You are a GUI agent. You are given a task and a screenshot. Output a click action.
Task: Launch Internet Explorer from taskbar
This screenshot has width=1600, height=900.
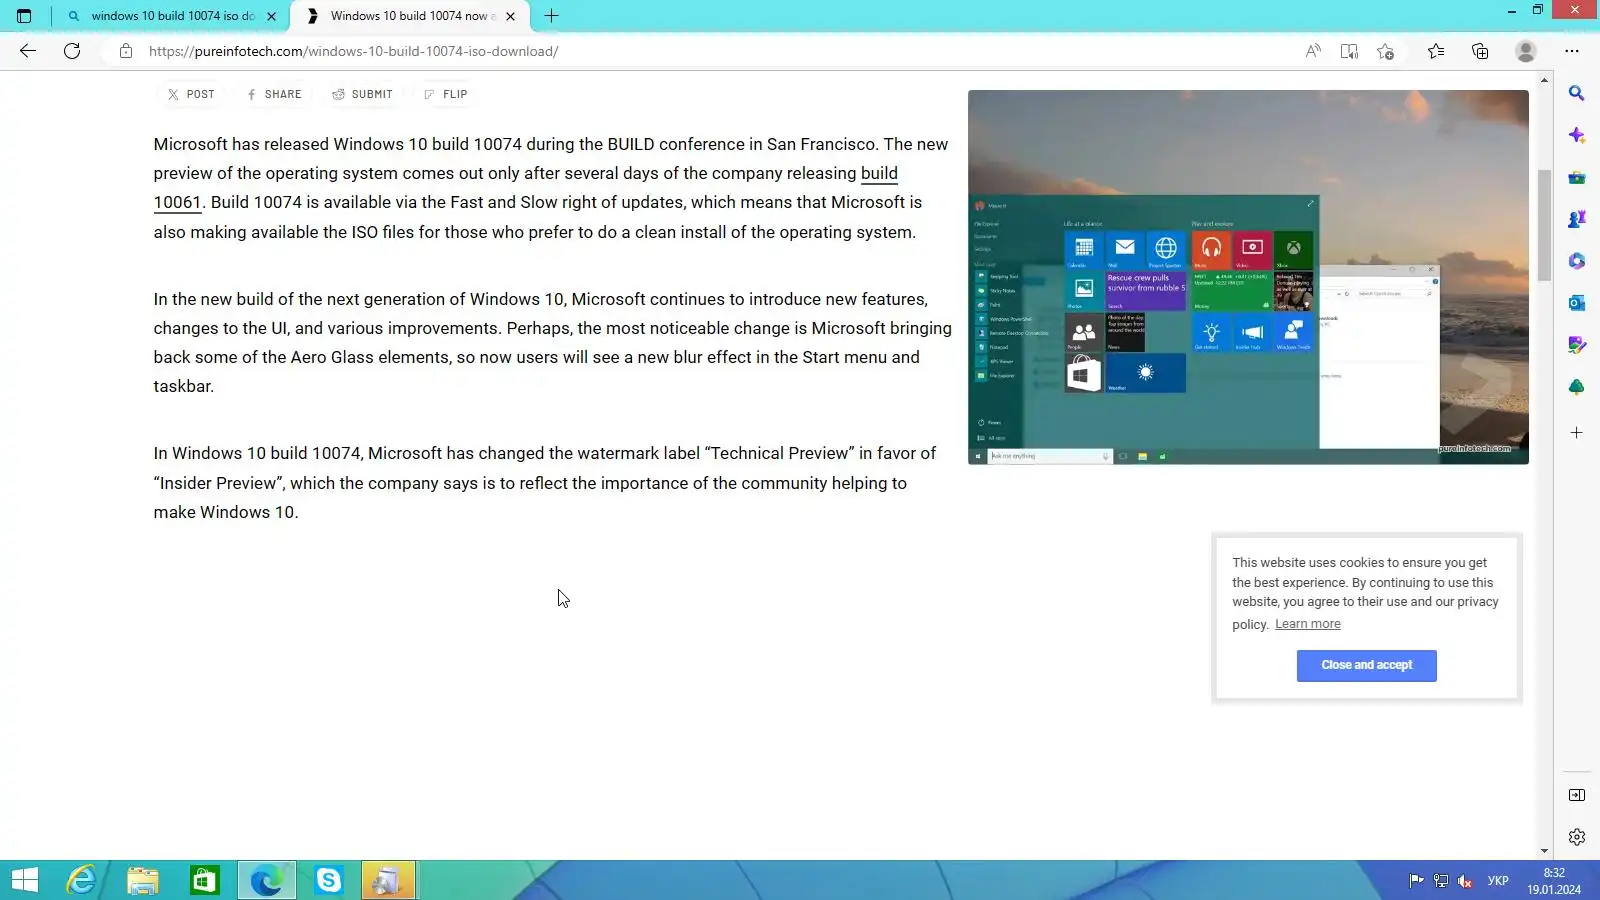click(82, 880)
